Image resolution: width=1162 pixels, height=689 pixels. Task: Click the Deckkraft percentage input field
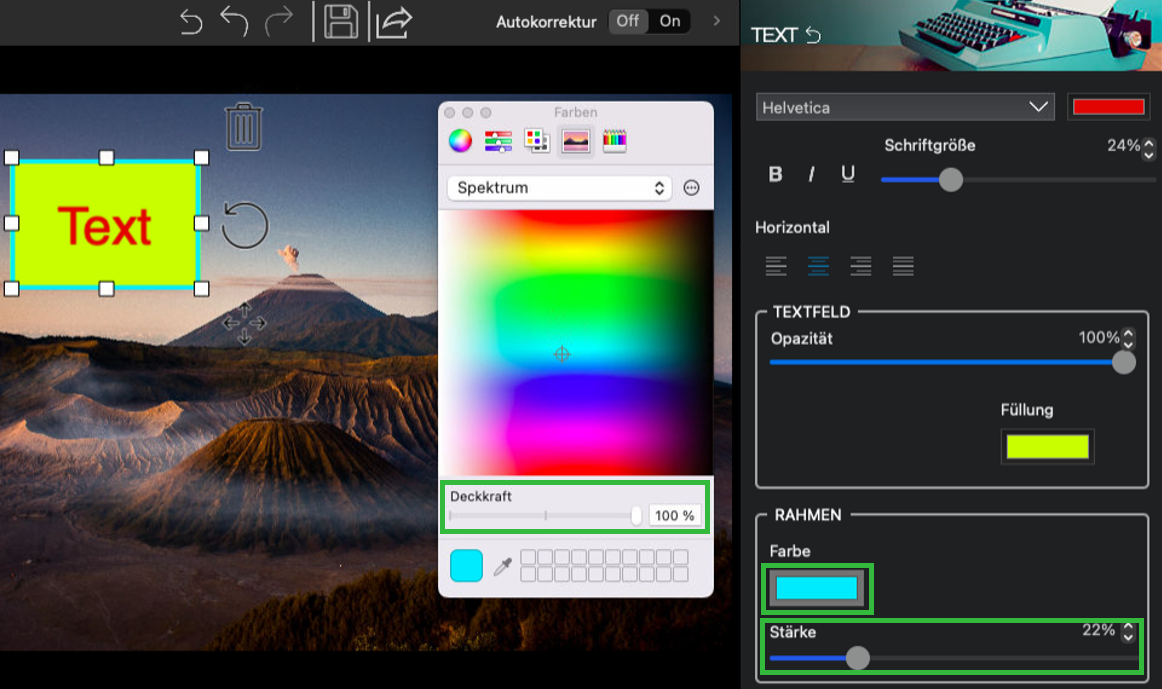[x=674, y=516]
